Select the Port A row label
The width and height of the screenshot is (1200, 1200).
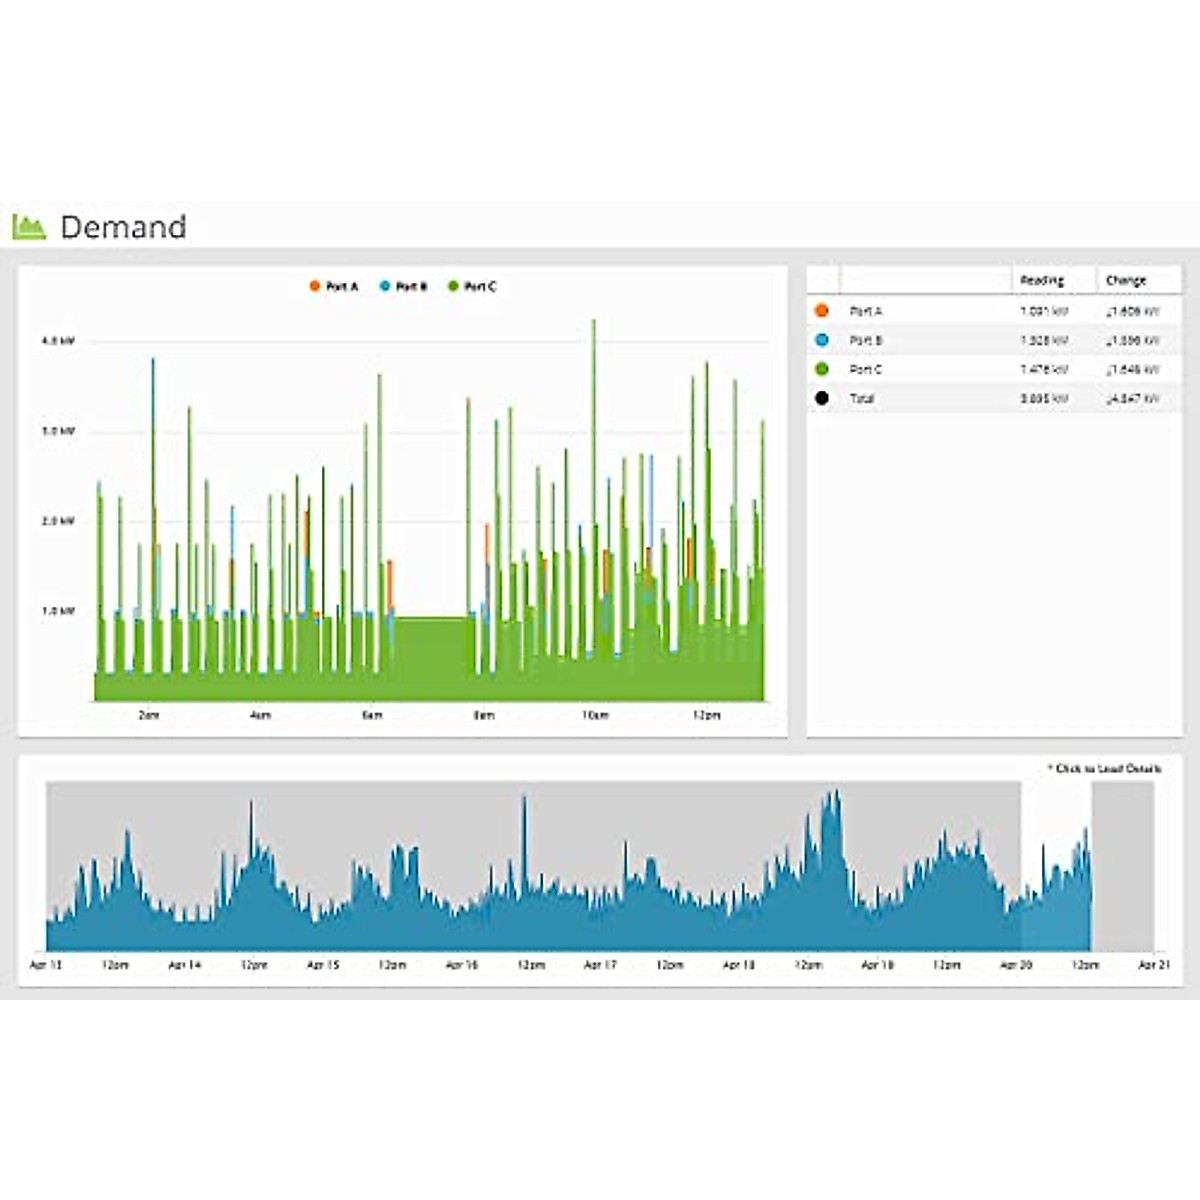pyautogui.click(x=866, y=311)
